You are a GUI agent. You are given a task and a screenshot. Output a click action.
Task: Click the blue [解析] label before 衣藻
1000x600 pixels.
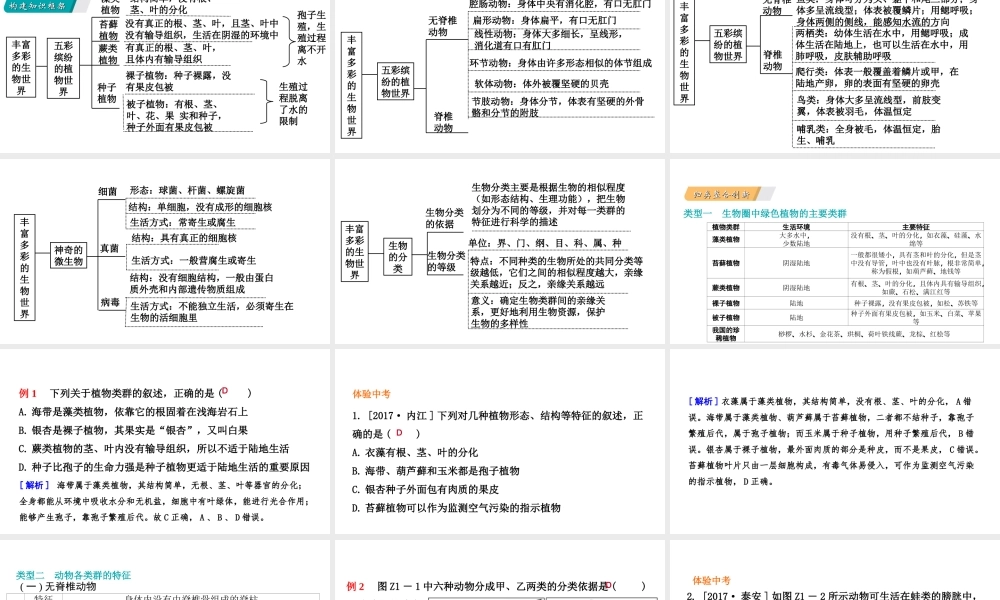[x=703, y=401]
